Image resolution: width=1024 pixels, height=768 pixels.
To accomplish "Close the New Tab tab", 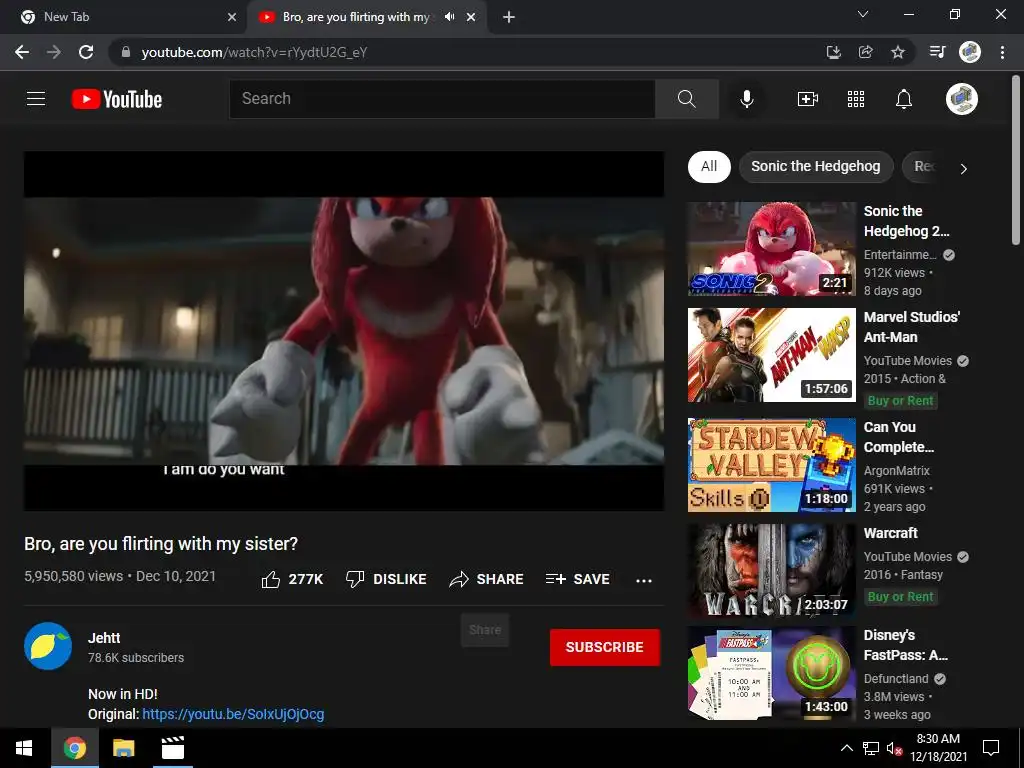I will [232, 18].
